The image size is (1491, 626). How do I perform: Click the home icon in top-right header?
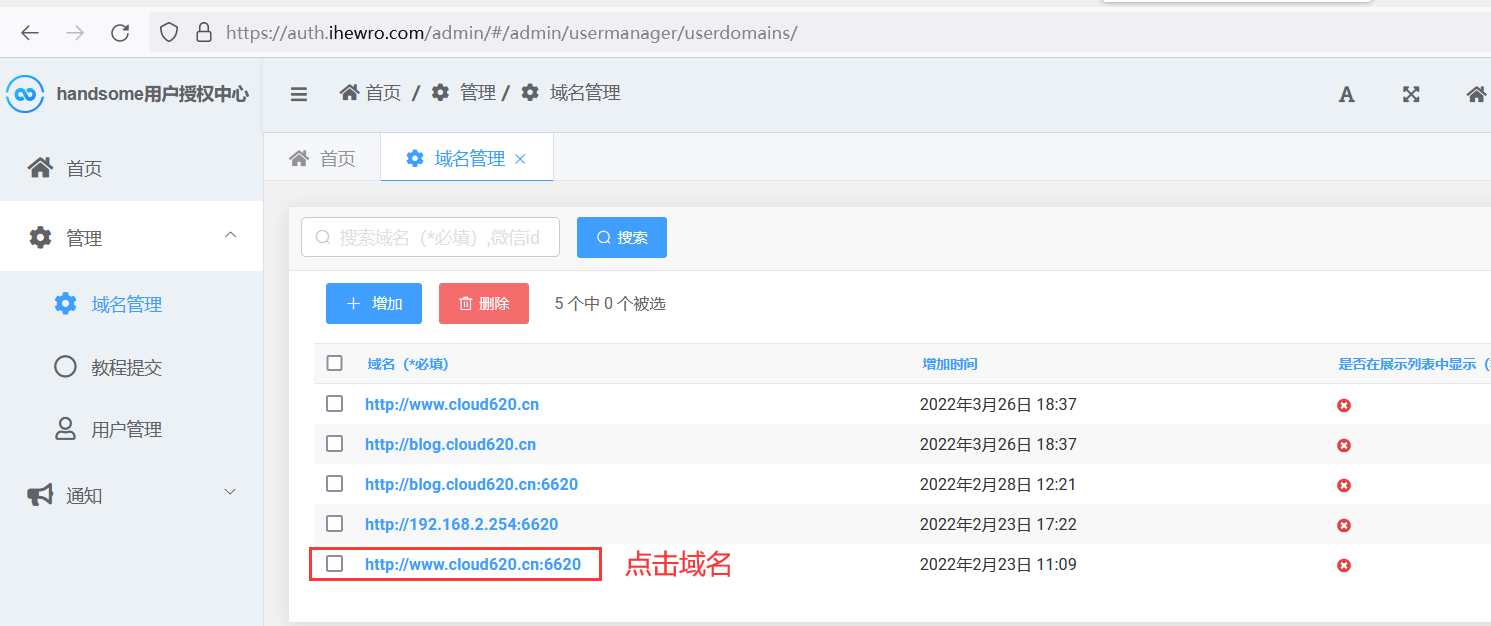pos(1476,94)
